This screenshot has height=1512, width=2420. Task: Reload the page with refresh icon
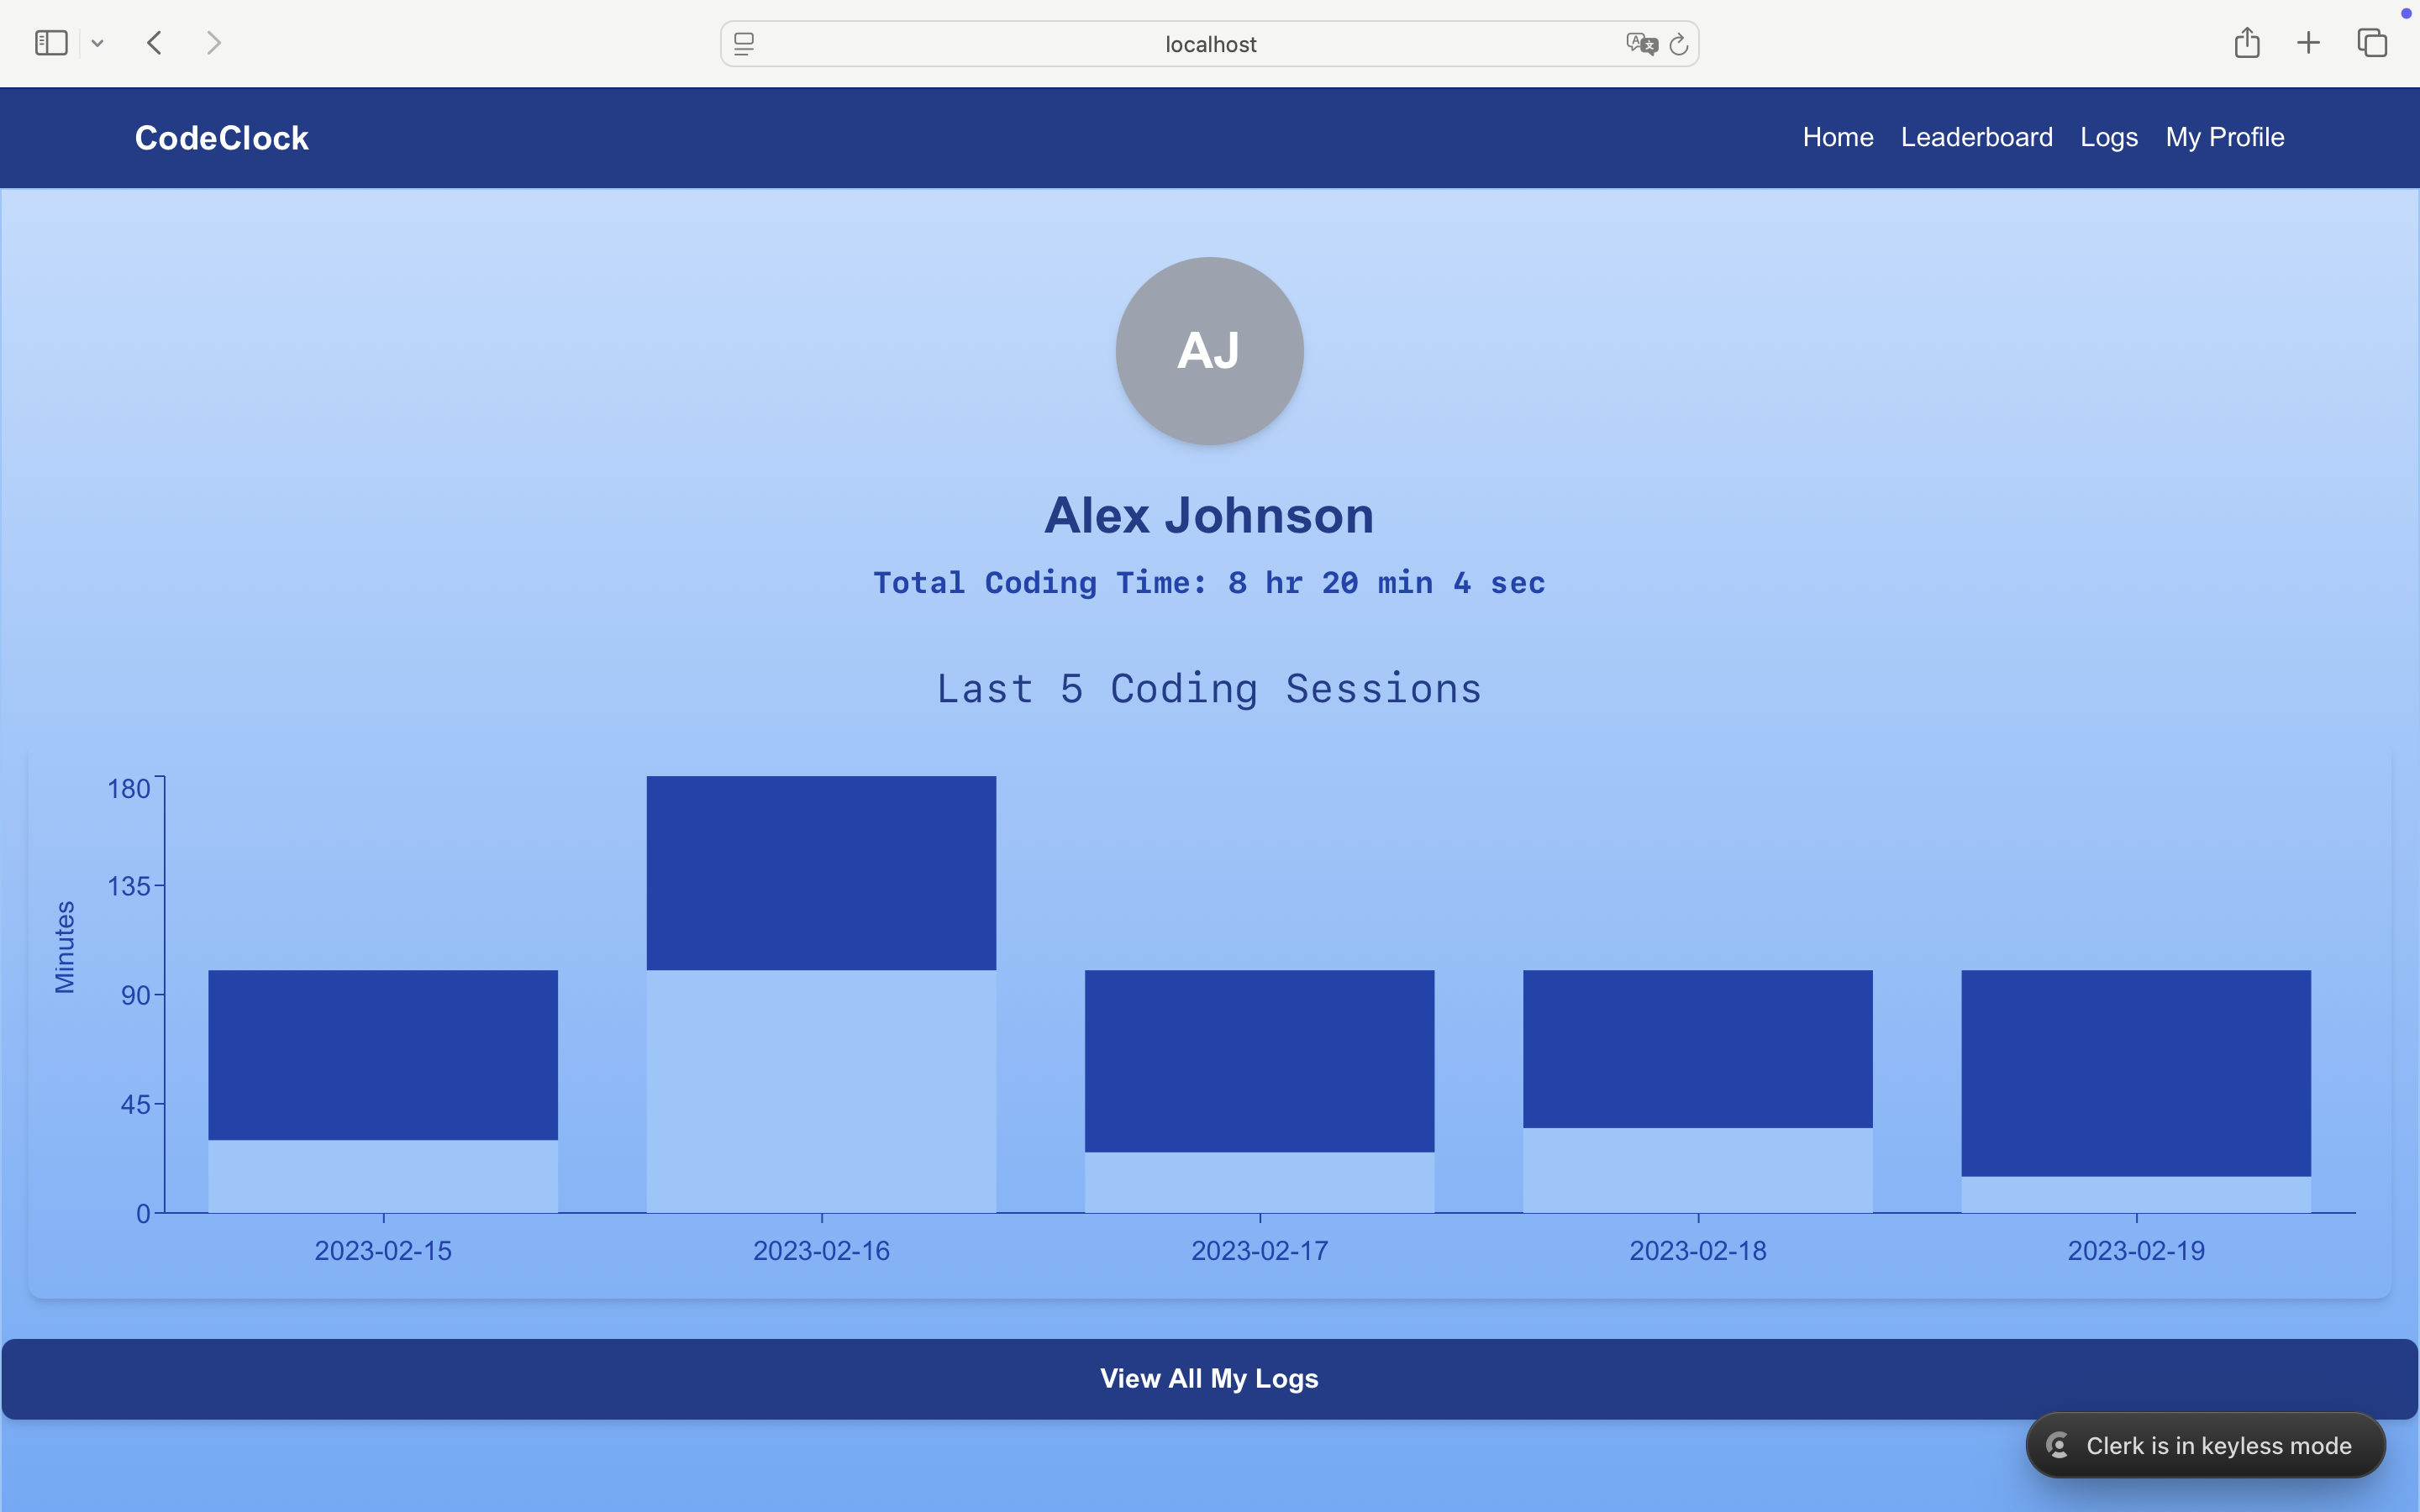pos(1679,44)
